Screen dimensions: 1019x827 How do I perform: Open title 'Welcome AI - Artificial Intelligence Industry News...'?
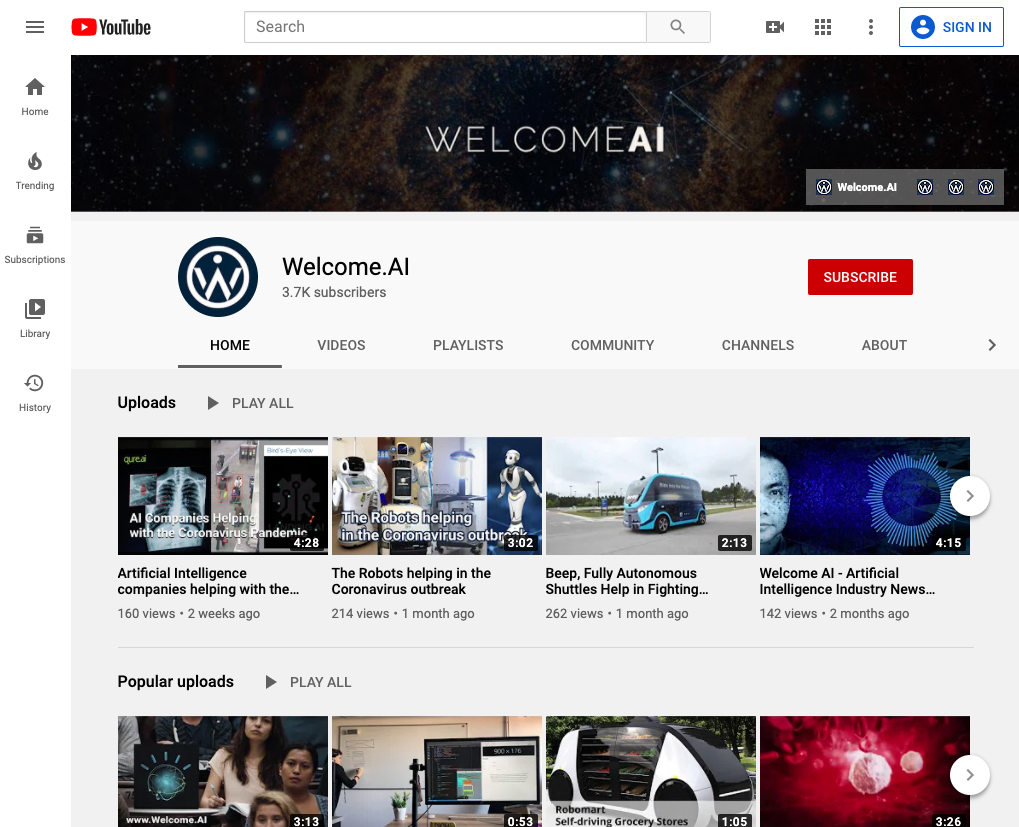coord(847,581)
